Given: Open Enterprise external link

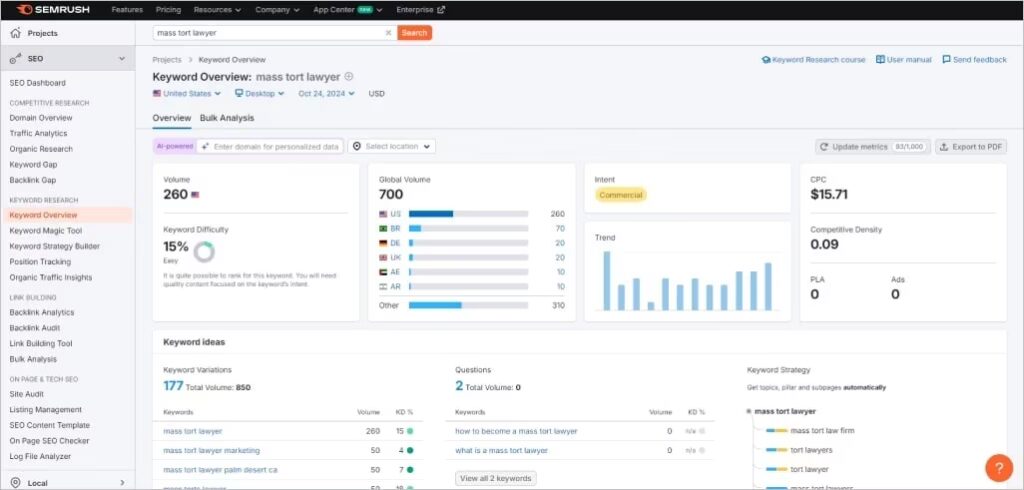Looking at the screenshot, I should [421, 10].
